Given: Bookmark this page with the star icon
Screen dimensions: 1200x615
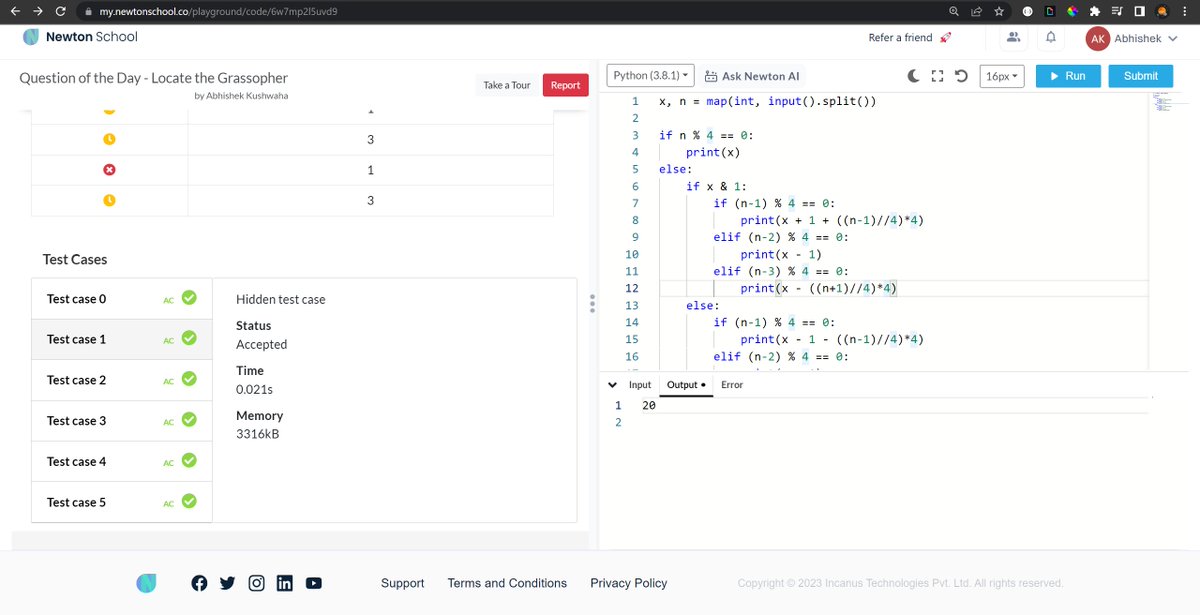Looking at the screenshot, I should click(998, 11).
